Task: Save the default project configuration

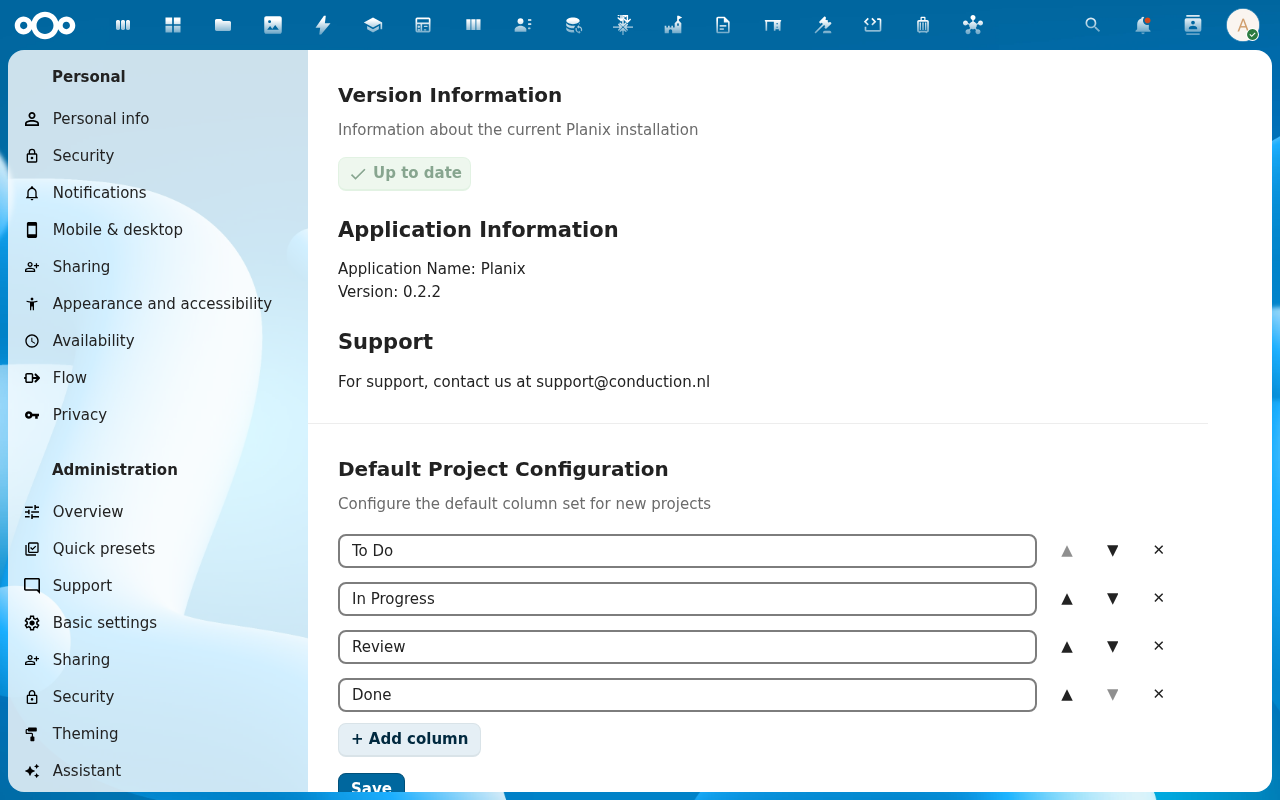Action: click(371, 785)
